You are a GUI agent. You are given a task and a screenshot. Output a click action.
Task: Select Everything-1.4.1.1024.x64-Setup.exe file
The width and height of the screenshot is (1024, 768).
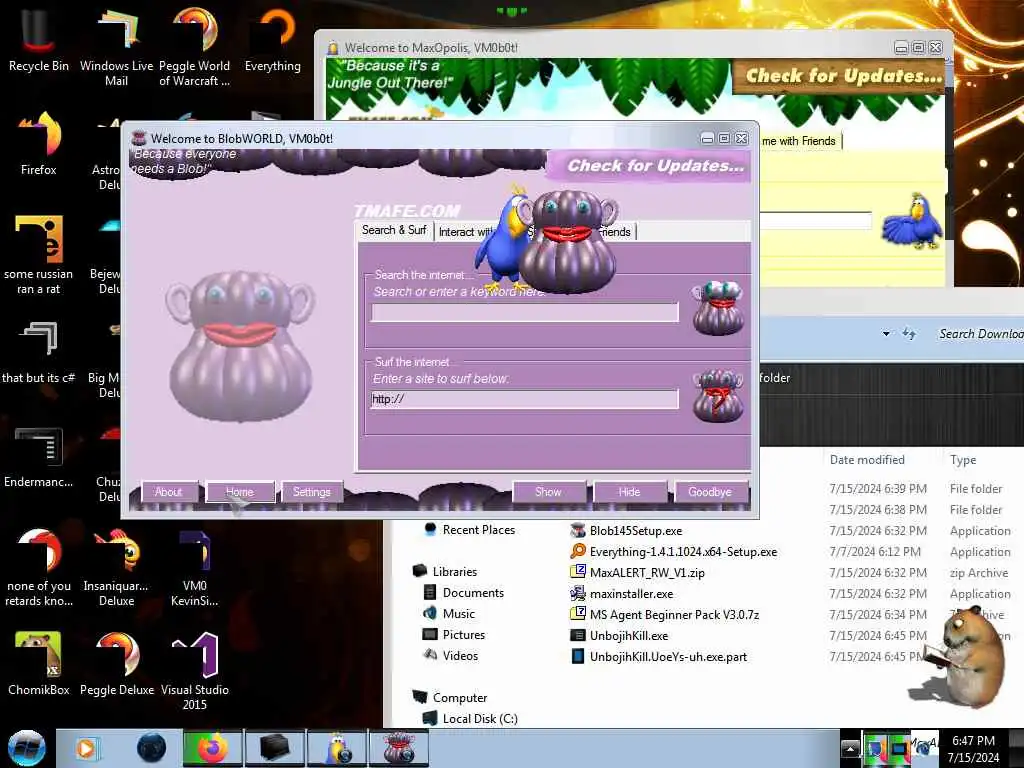click(683, 551)
